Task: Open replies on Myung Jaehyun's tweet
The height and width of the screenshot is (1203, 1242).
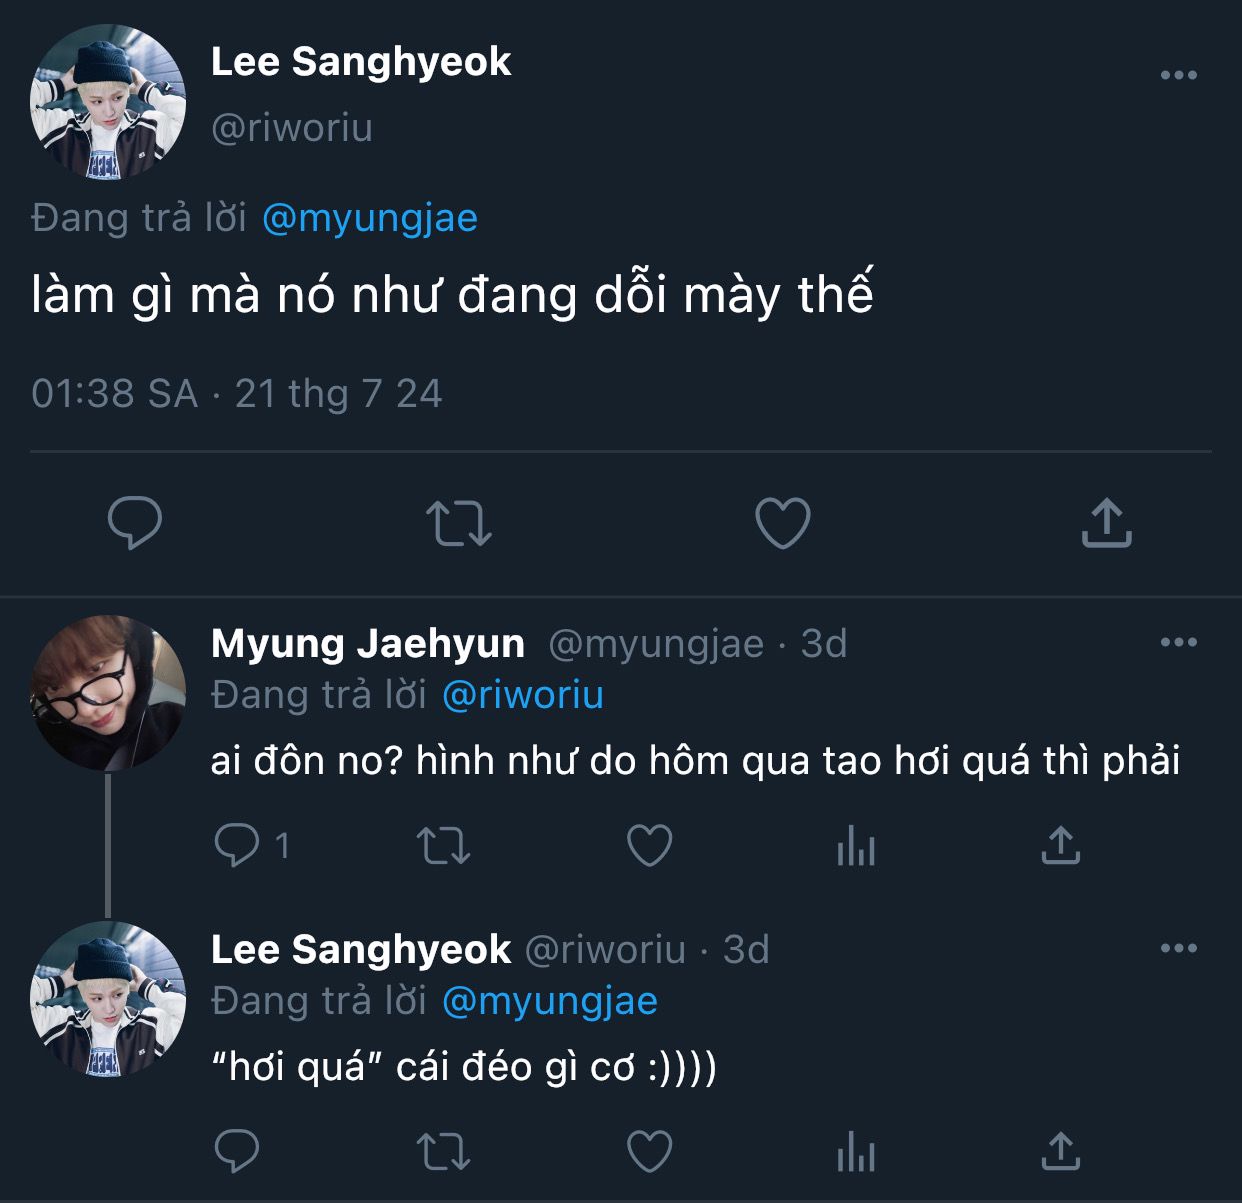Action: pos(238,847)
